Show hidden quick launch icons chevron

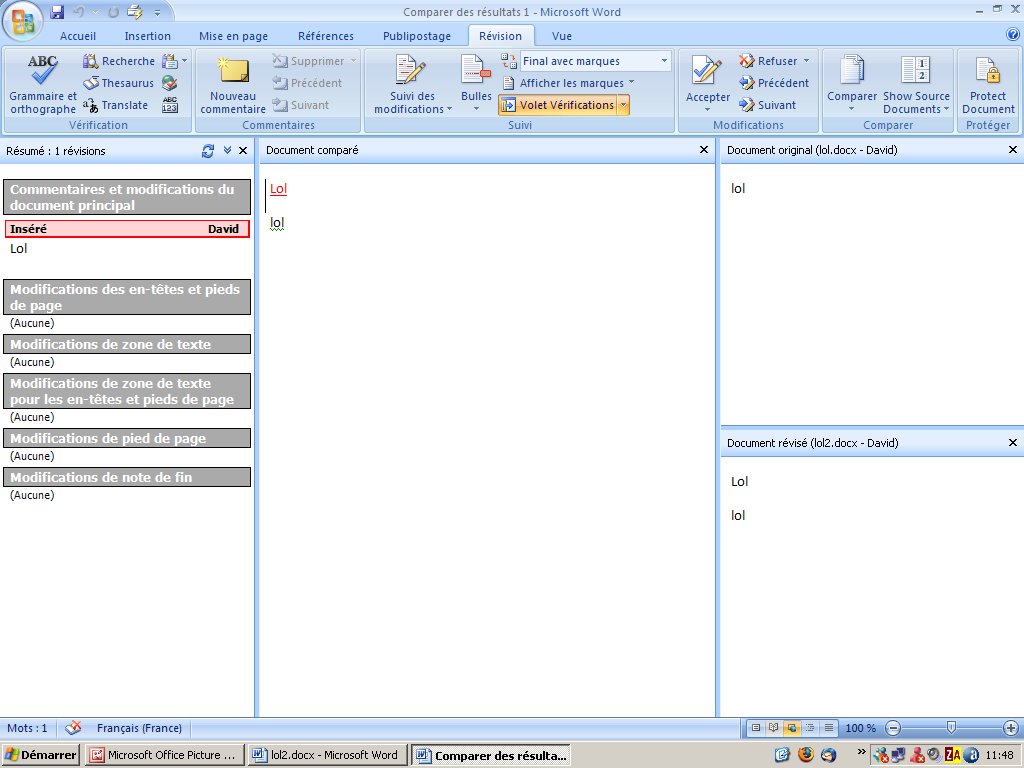pos(861,751)
